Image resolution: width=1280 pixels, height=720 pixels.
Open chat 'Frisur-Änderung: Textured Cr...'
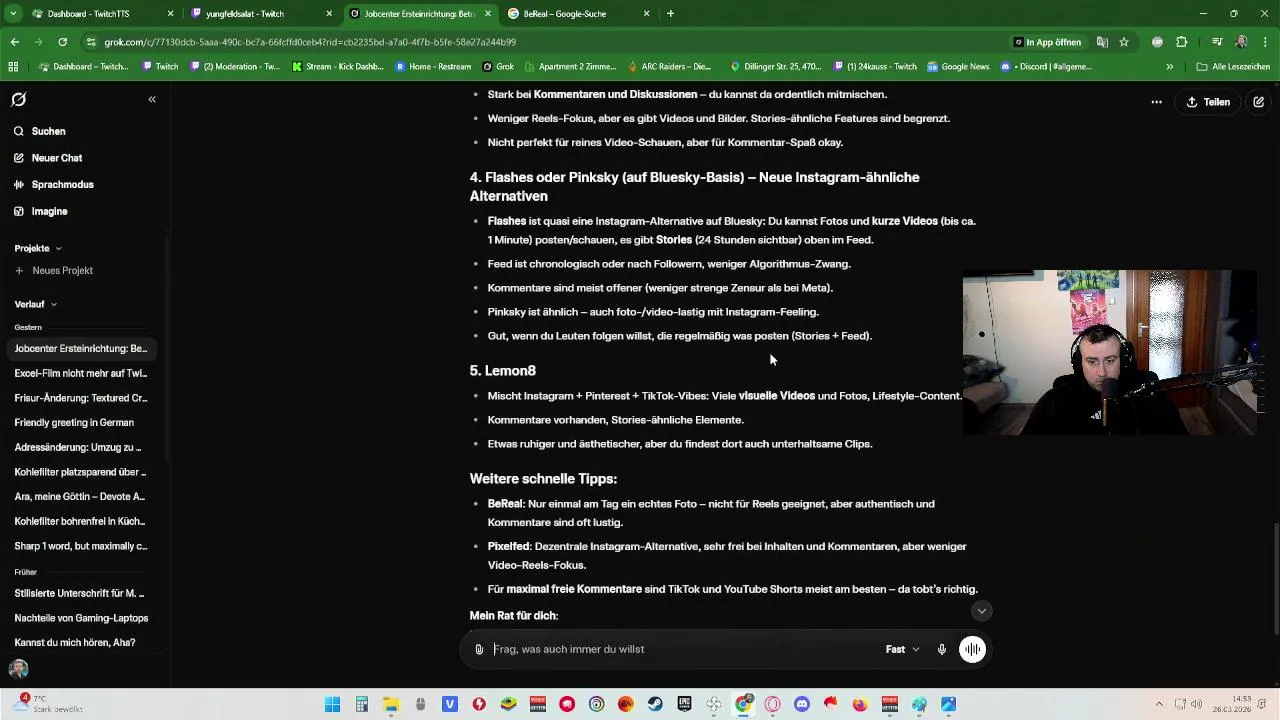point(81,398)
